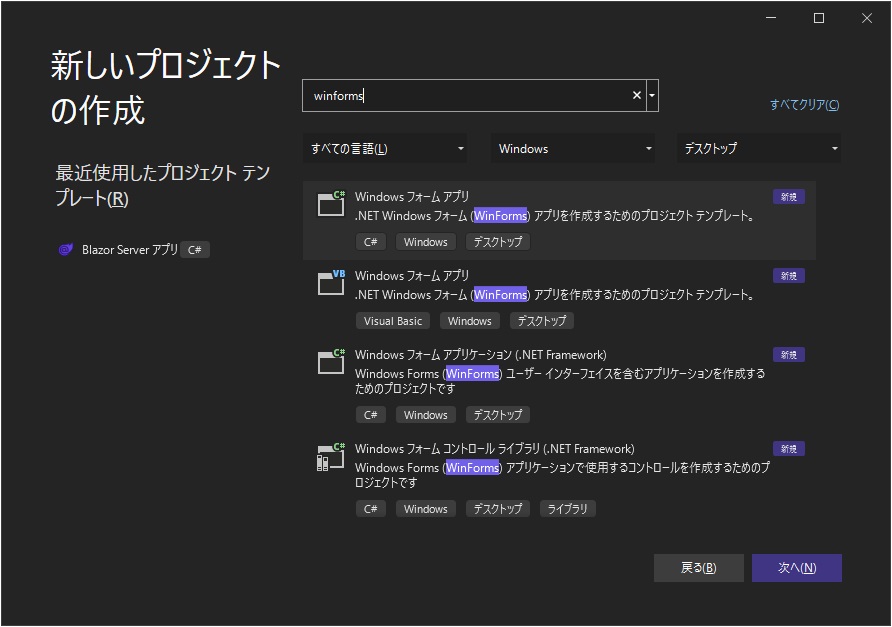Click the 次へ(N) button
Screen dimensions: 892x627
point(796,568)
